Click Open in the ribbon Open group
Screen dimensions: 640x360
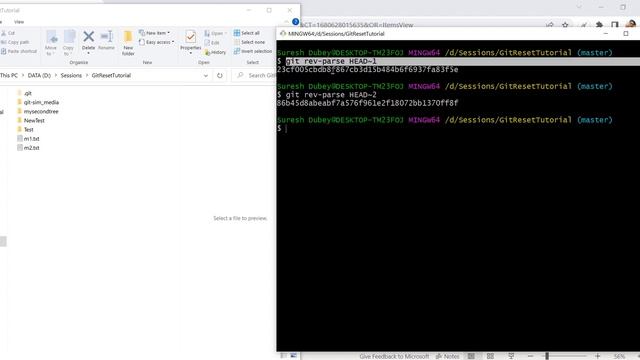coord(215,33)
